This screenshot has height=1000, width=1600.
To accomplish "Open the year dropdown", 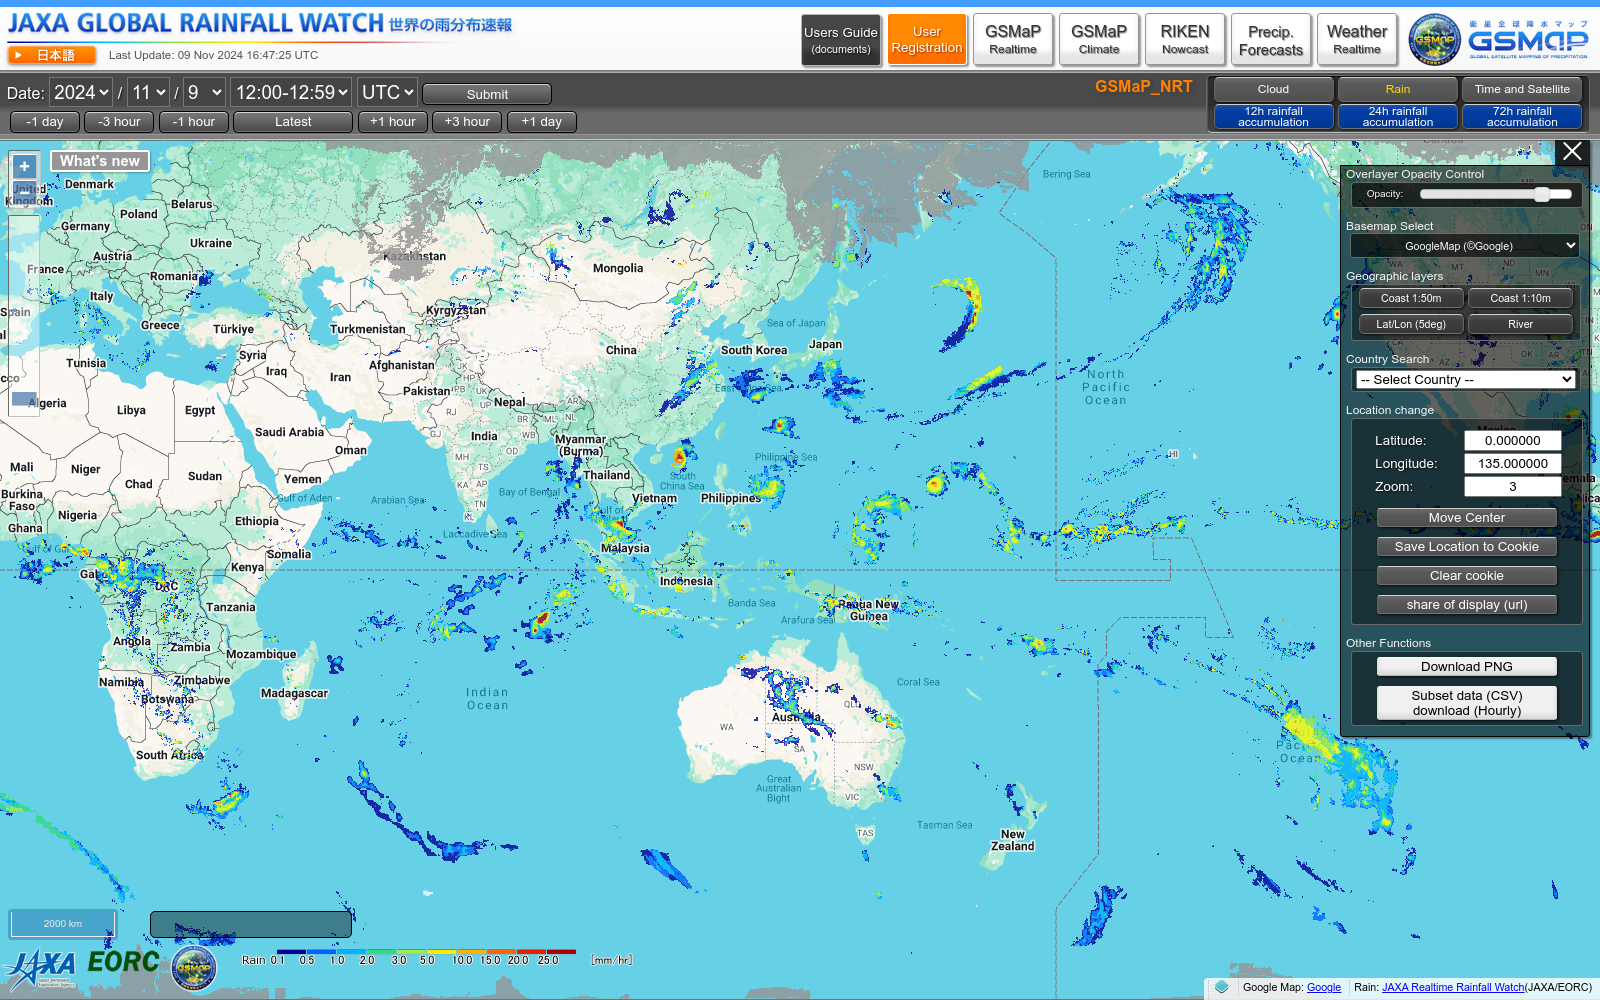I will (x=80, y=92).
